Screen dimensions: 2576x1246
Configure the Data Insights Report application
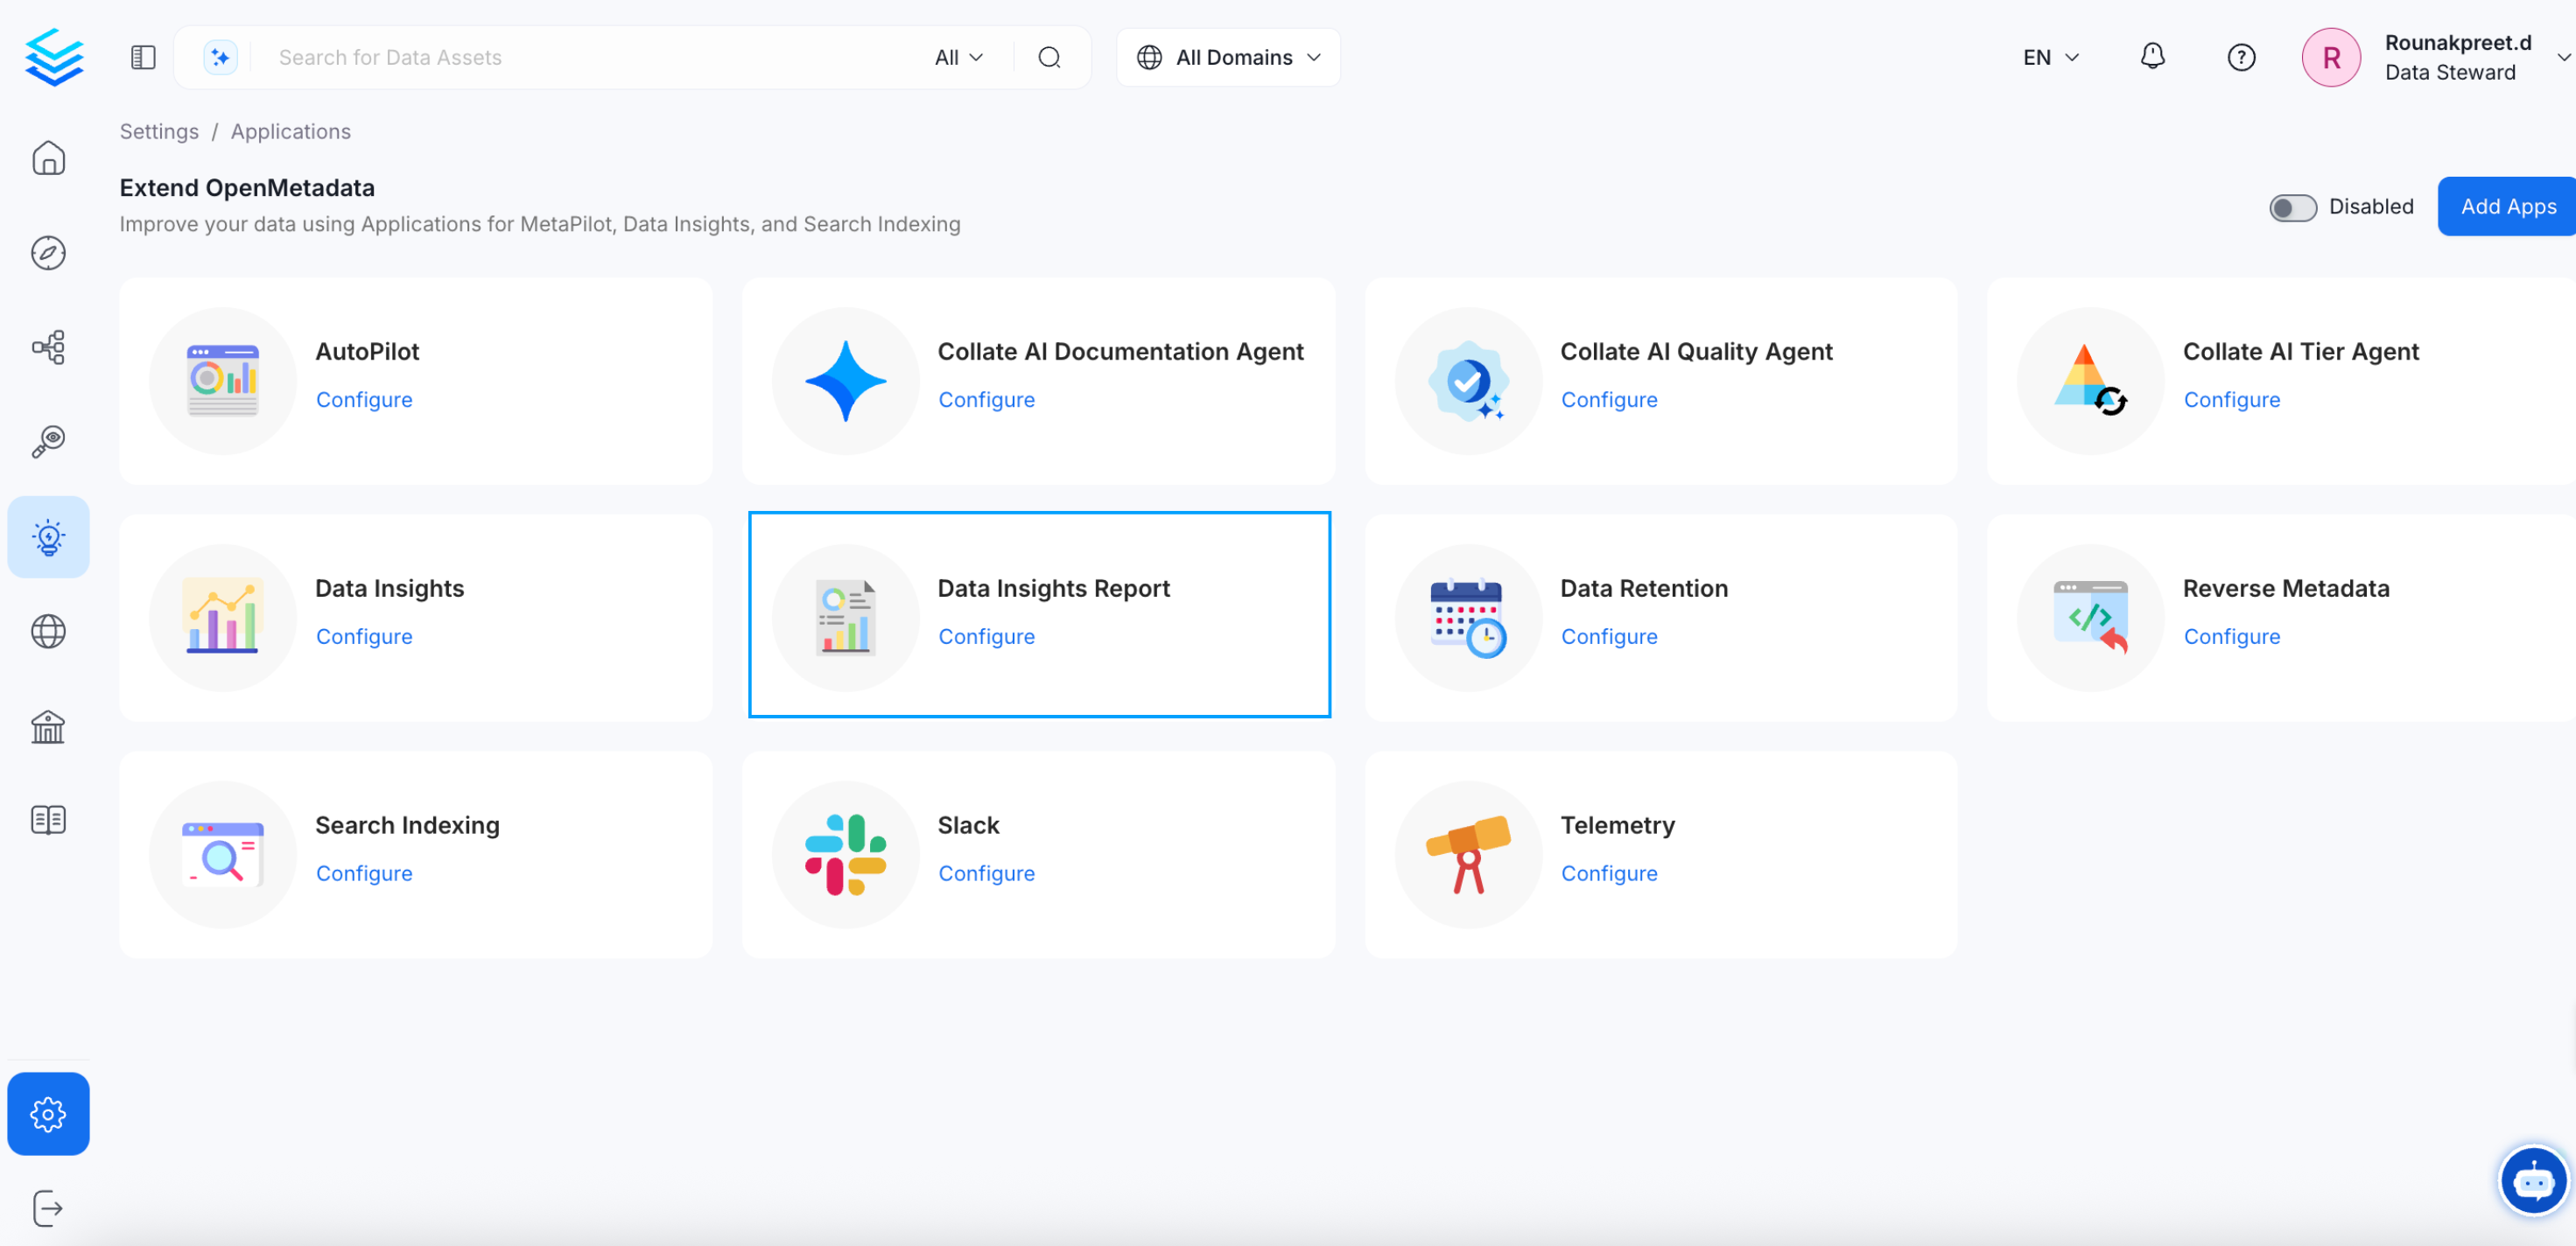point(986,636)
